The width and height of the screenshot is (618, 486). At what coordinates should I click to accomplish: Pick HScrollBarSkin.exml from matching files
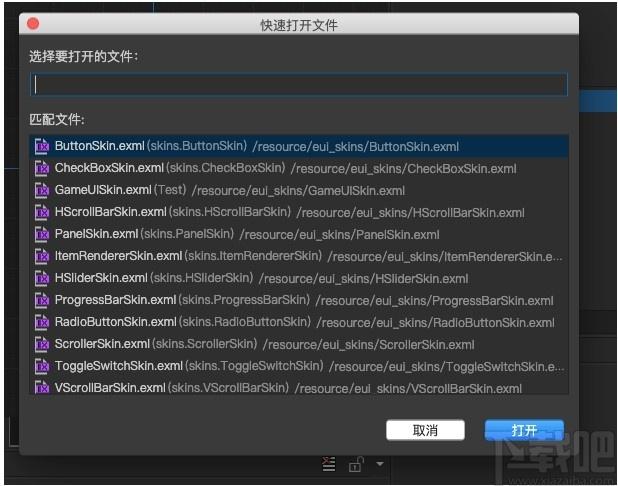coord(299,212)
